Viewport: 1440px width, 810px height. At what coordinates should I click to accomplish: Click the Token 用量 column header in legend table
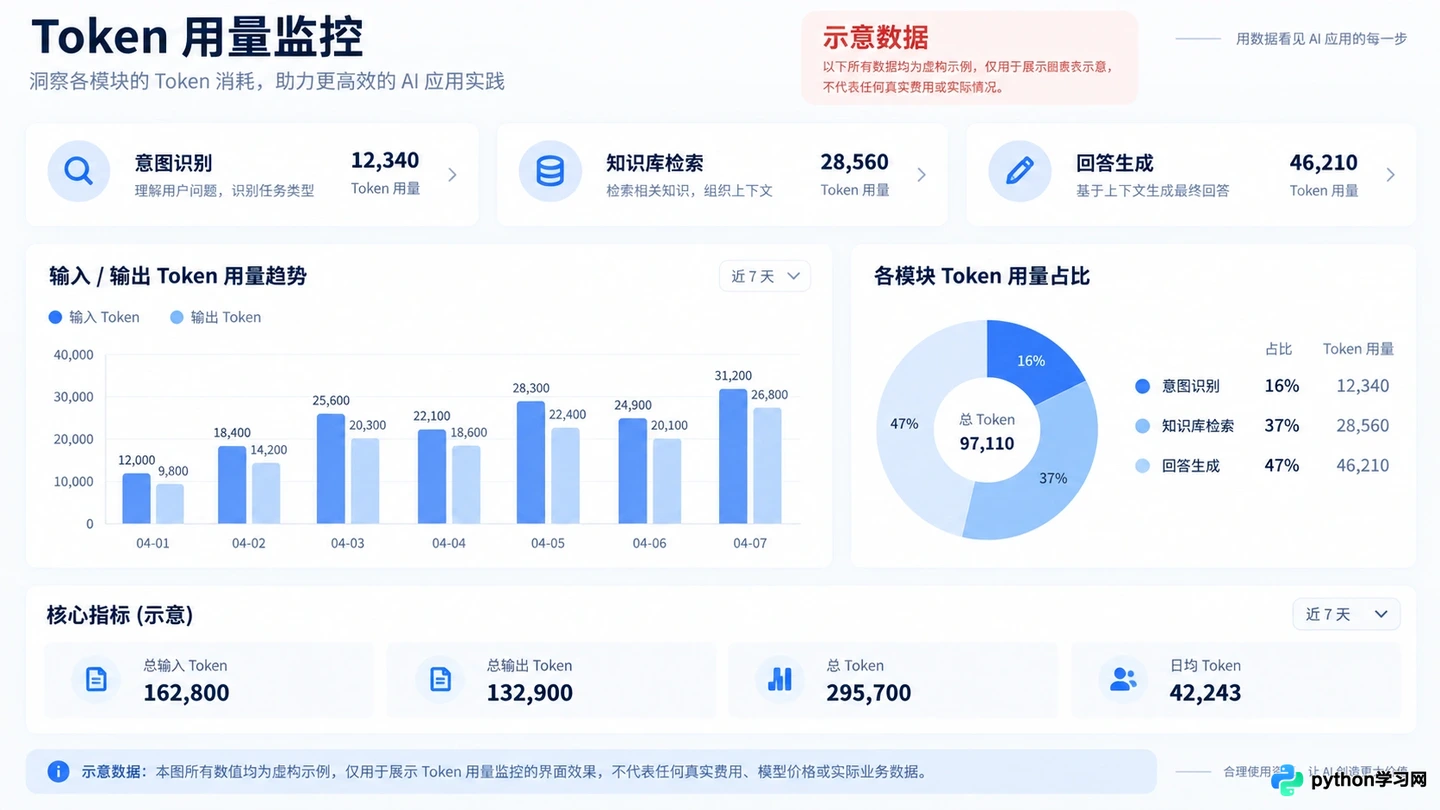1358,349
